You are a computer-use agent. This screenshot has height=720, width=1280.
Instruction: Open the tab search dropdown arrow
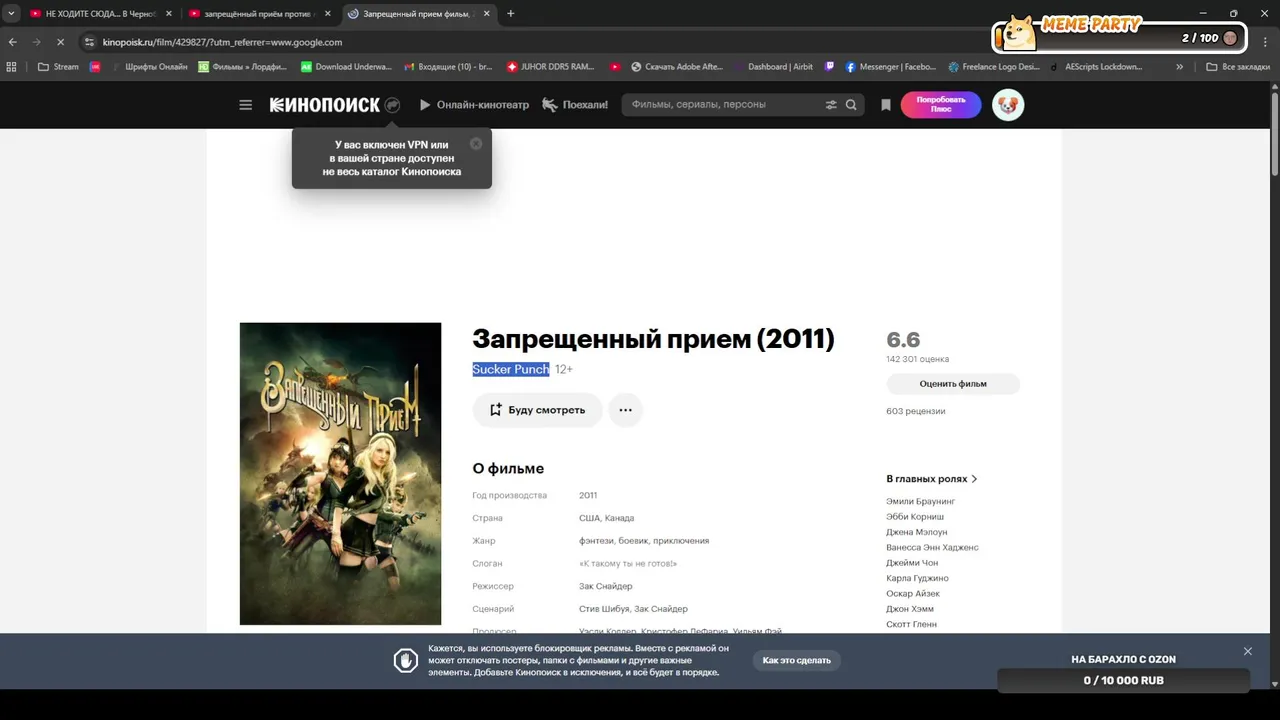(x=11, y=14)
